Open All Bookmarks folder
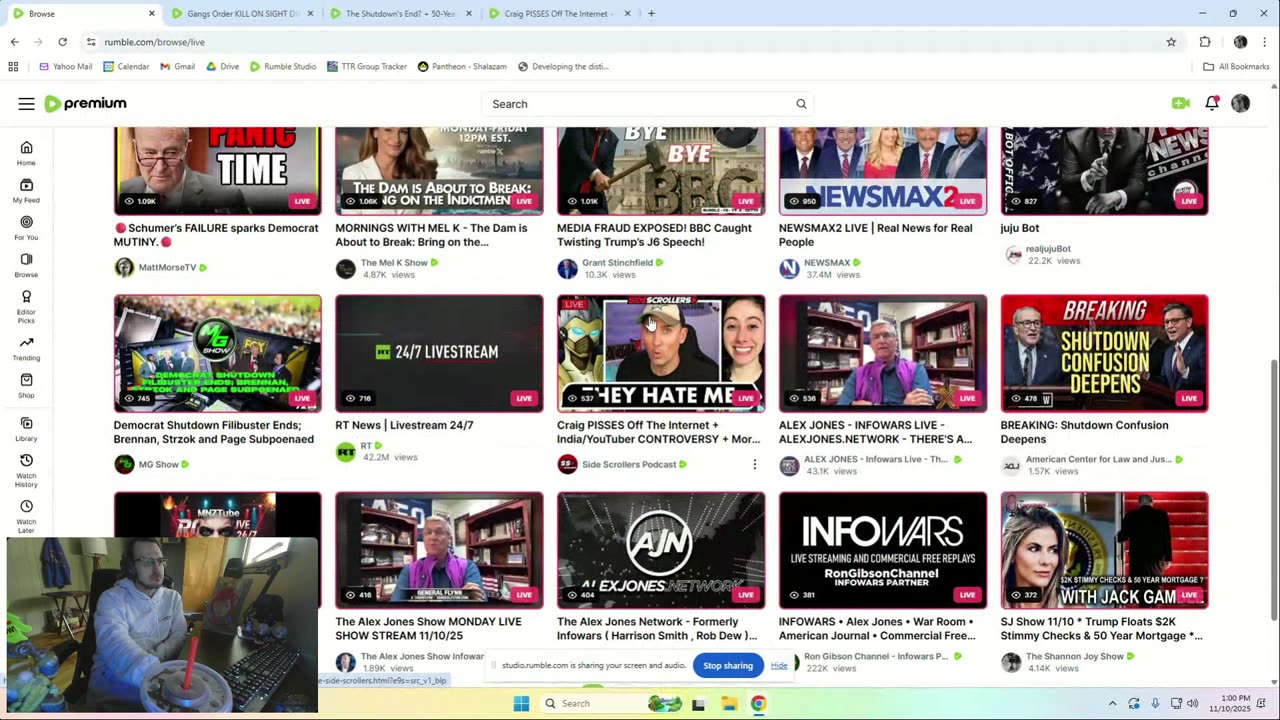Viewport: 1280px width, 720px height. (x=1236, y=67)
